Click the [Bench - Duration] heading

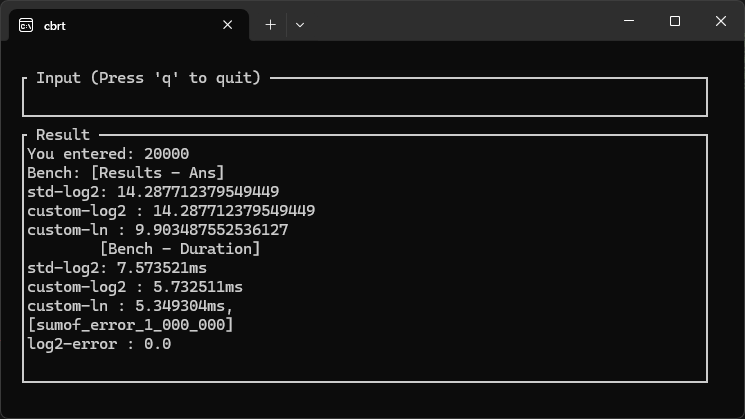[180, 249]
